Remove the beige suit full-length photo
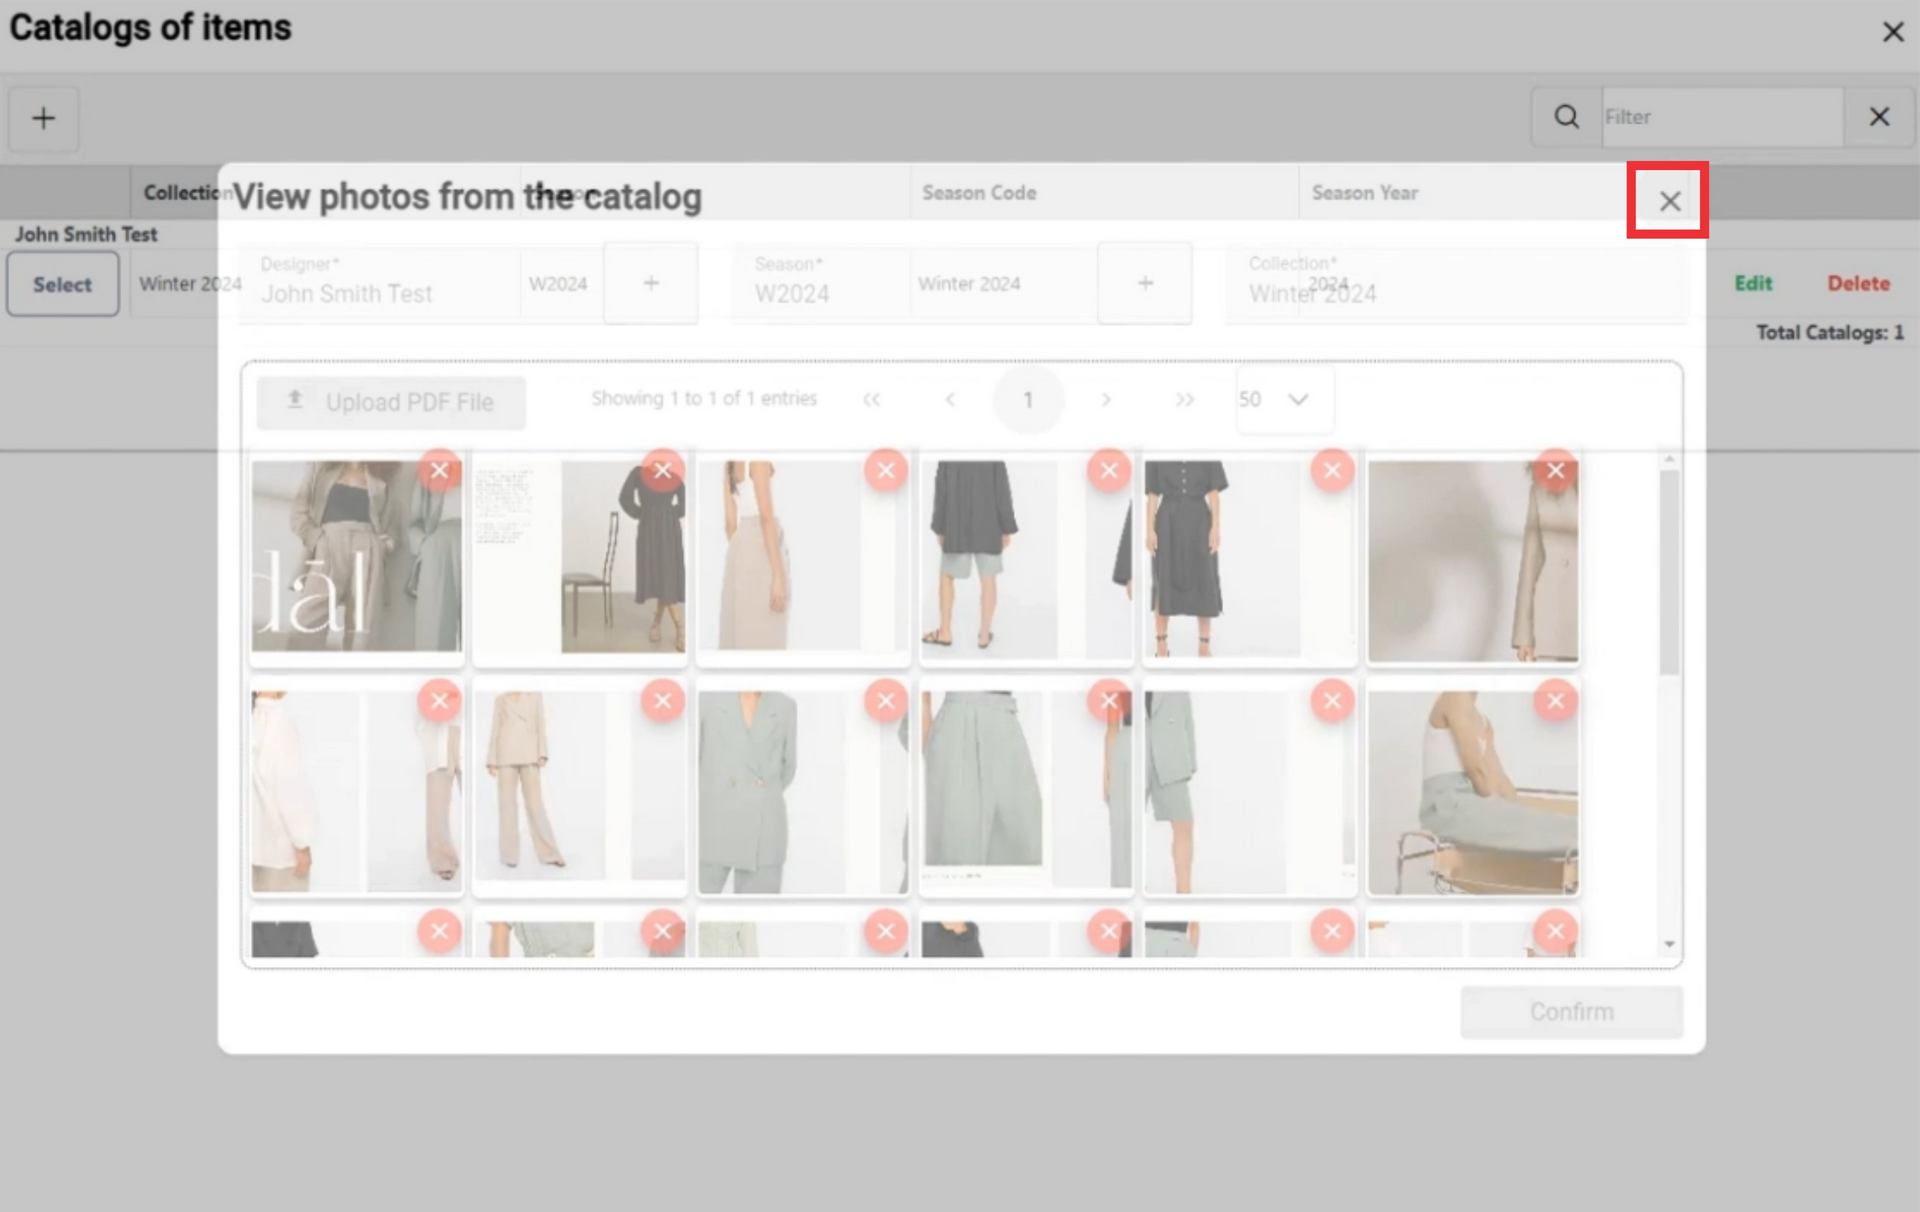 pos(663,701)
